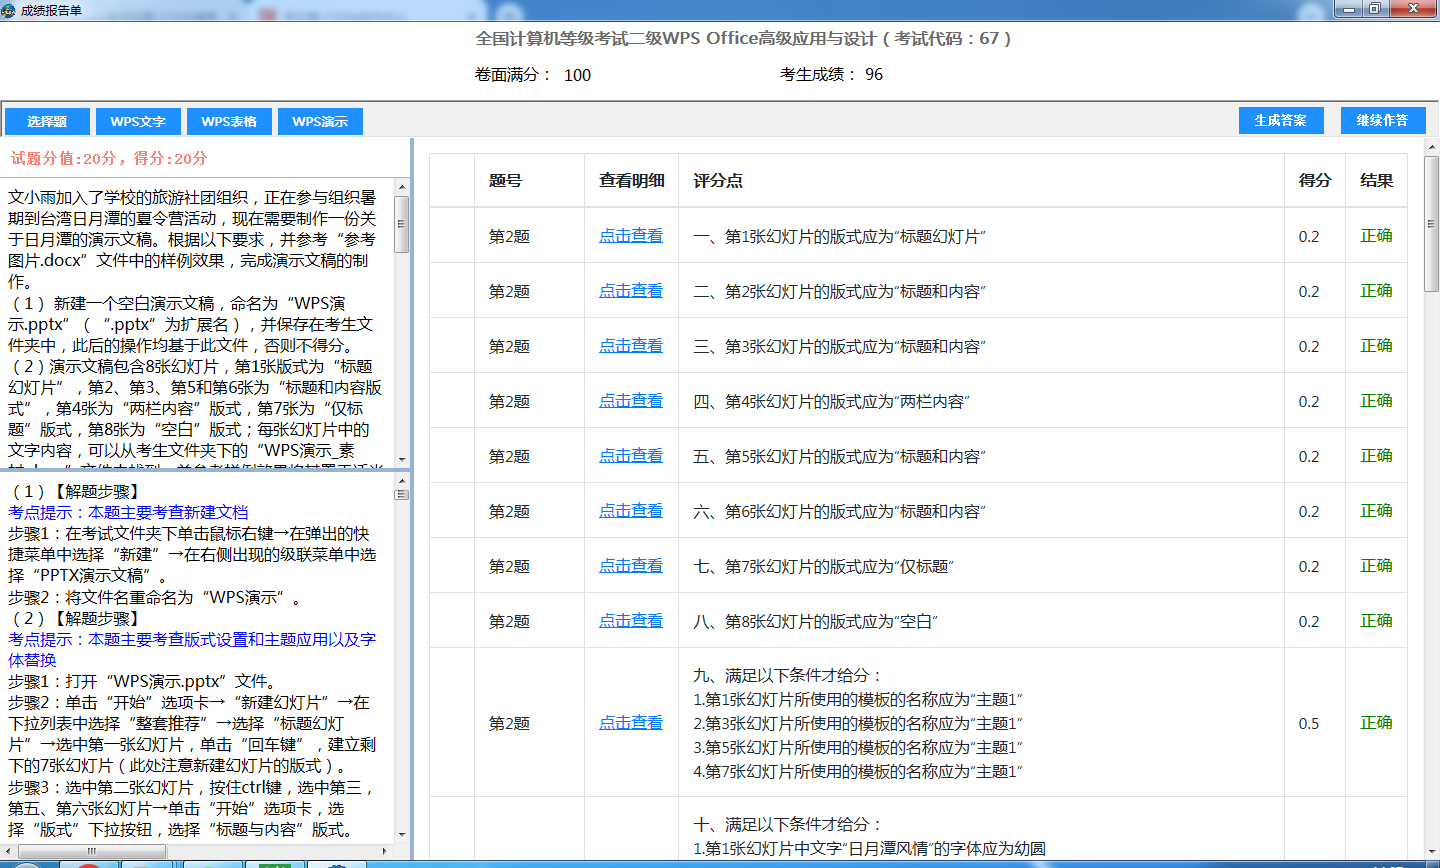Click the 考点提示 版式设置和主题应用 hint text

pos(192,649)
